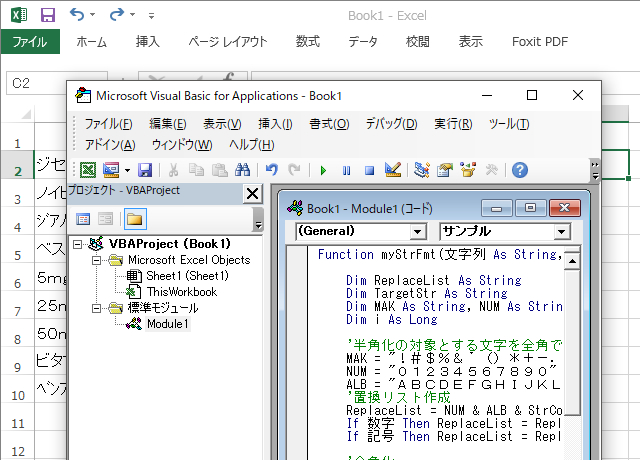Viewport: 640px width, 460px height.
Task: Click View Code button in Project panel
Action: point(83,219)
